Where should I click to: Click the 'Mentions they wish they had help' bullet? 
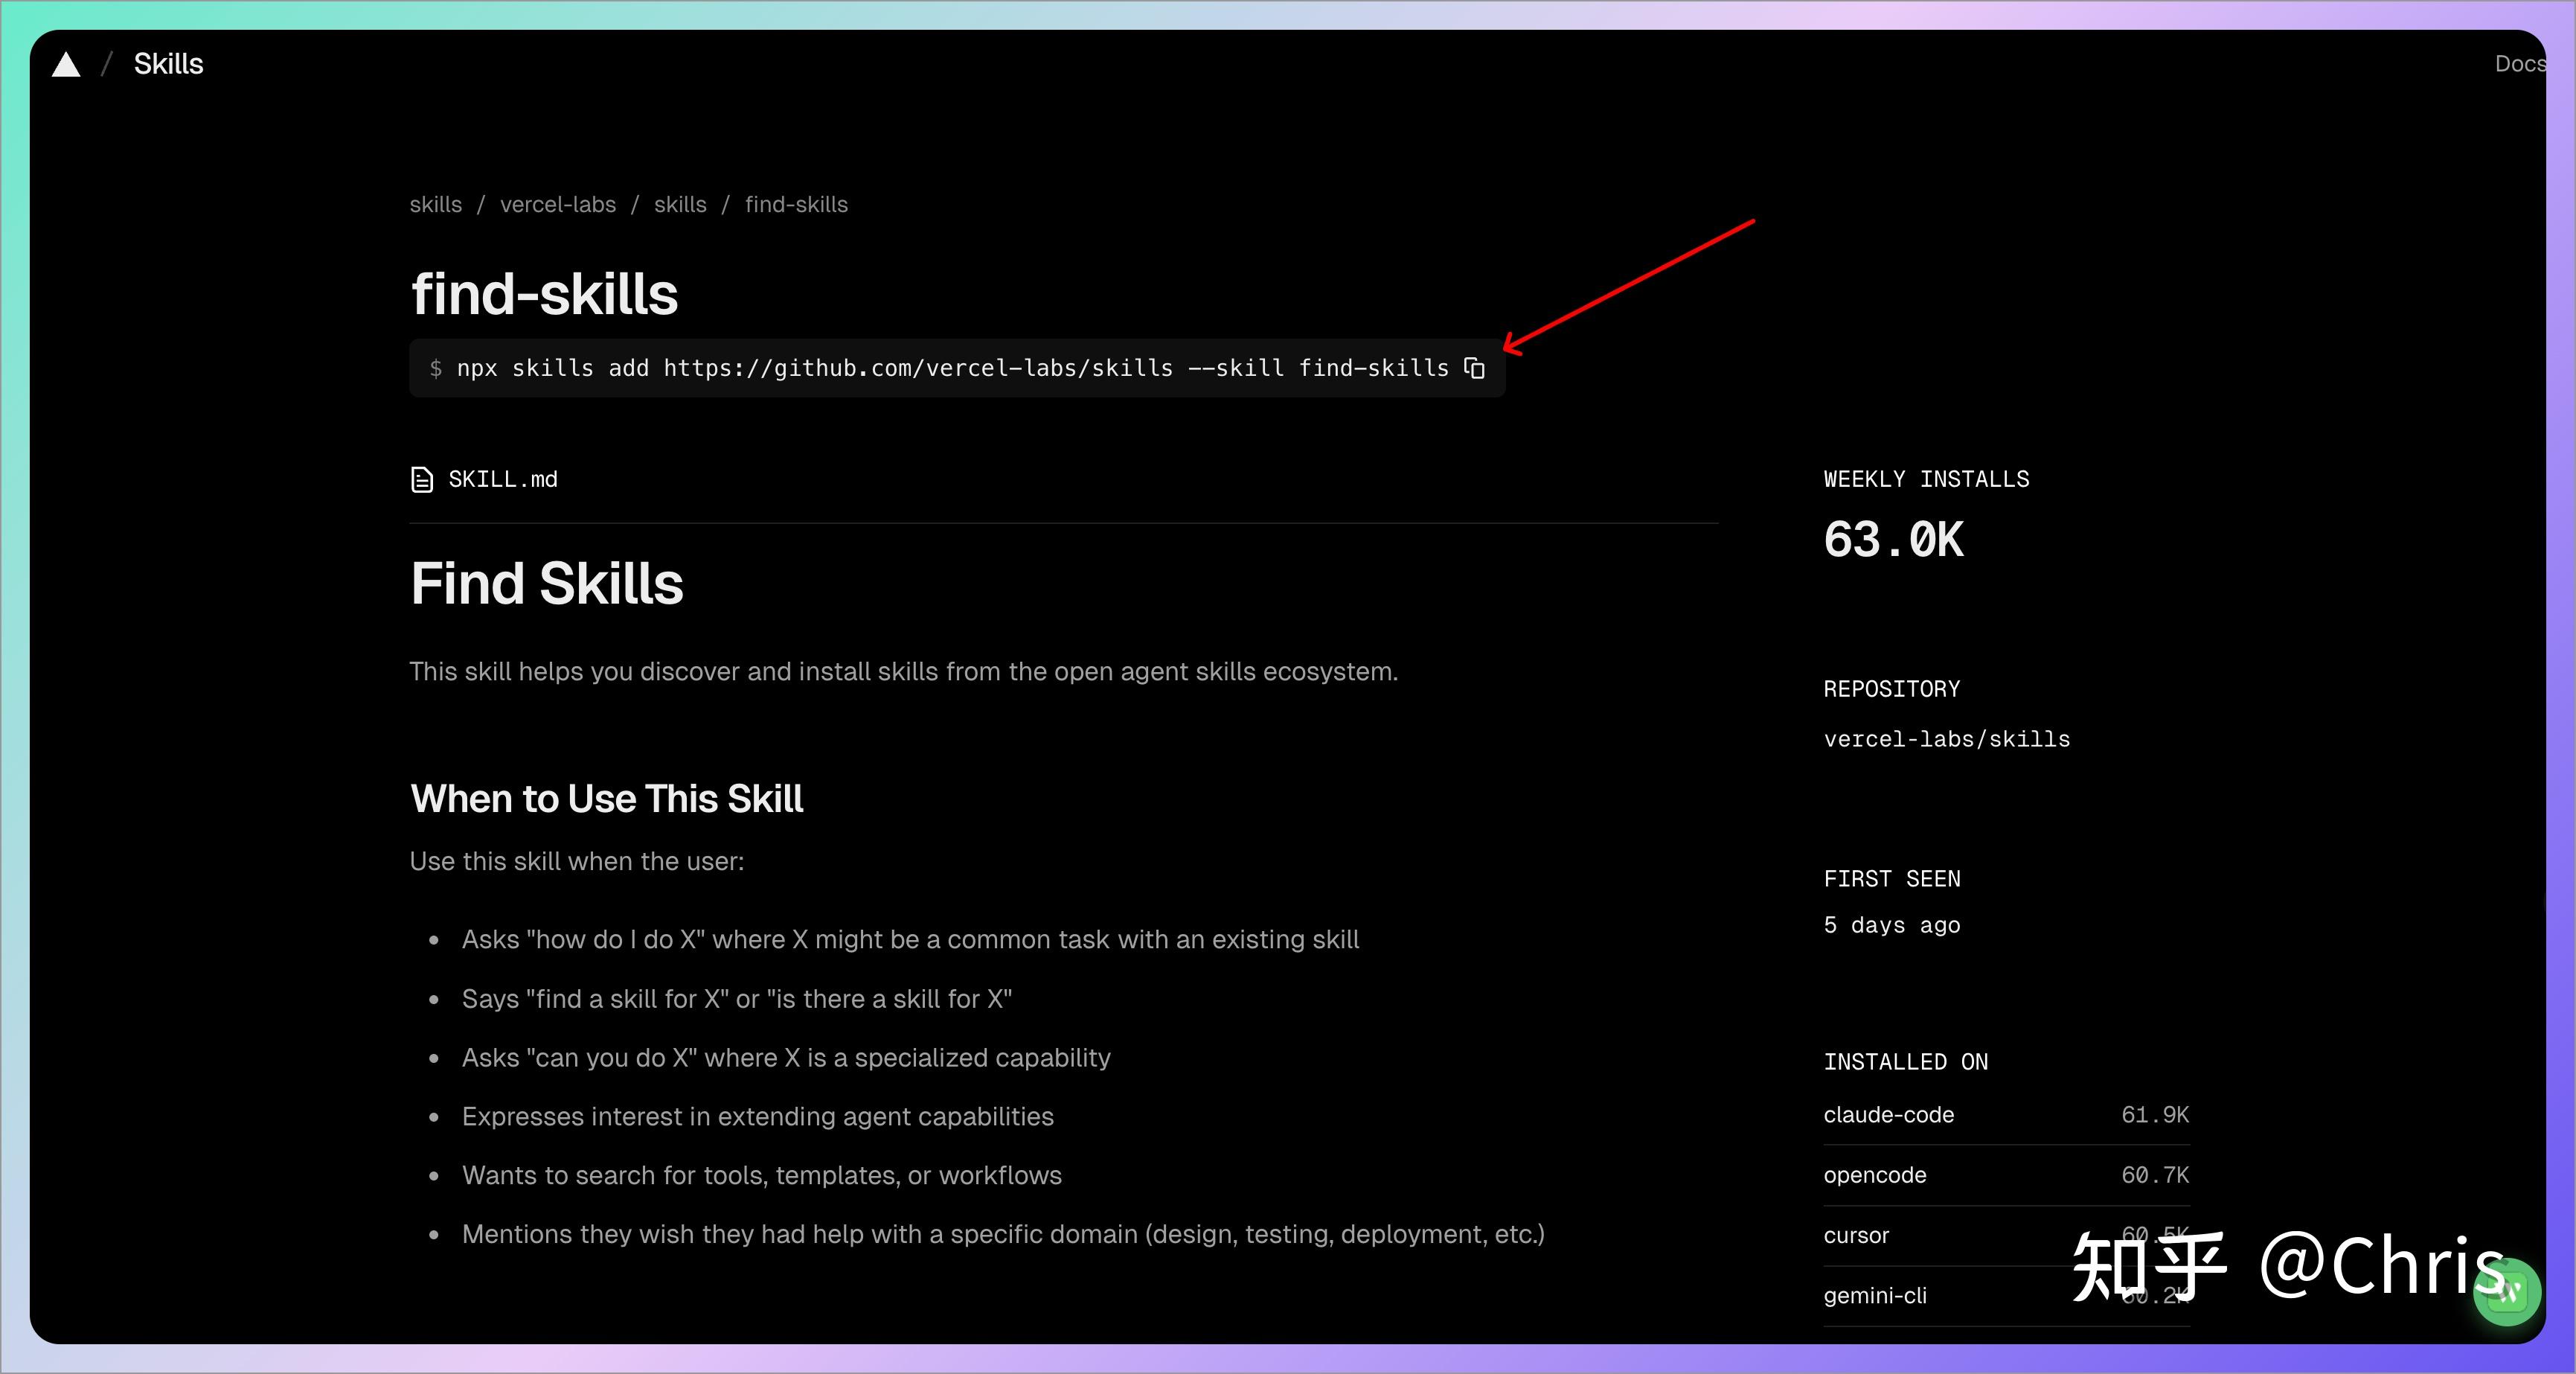(1003, 1234)
